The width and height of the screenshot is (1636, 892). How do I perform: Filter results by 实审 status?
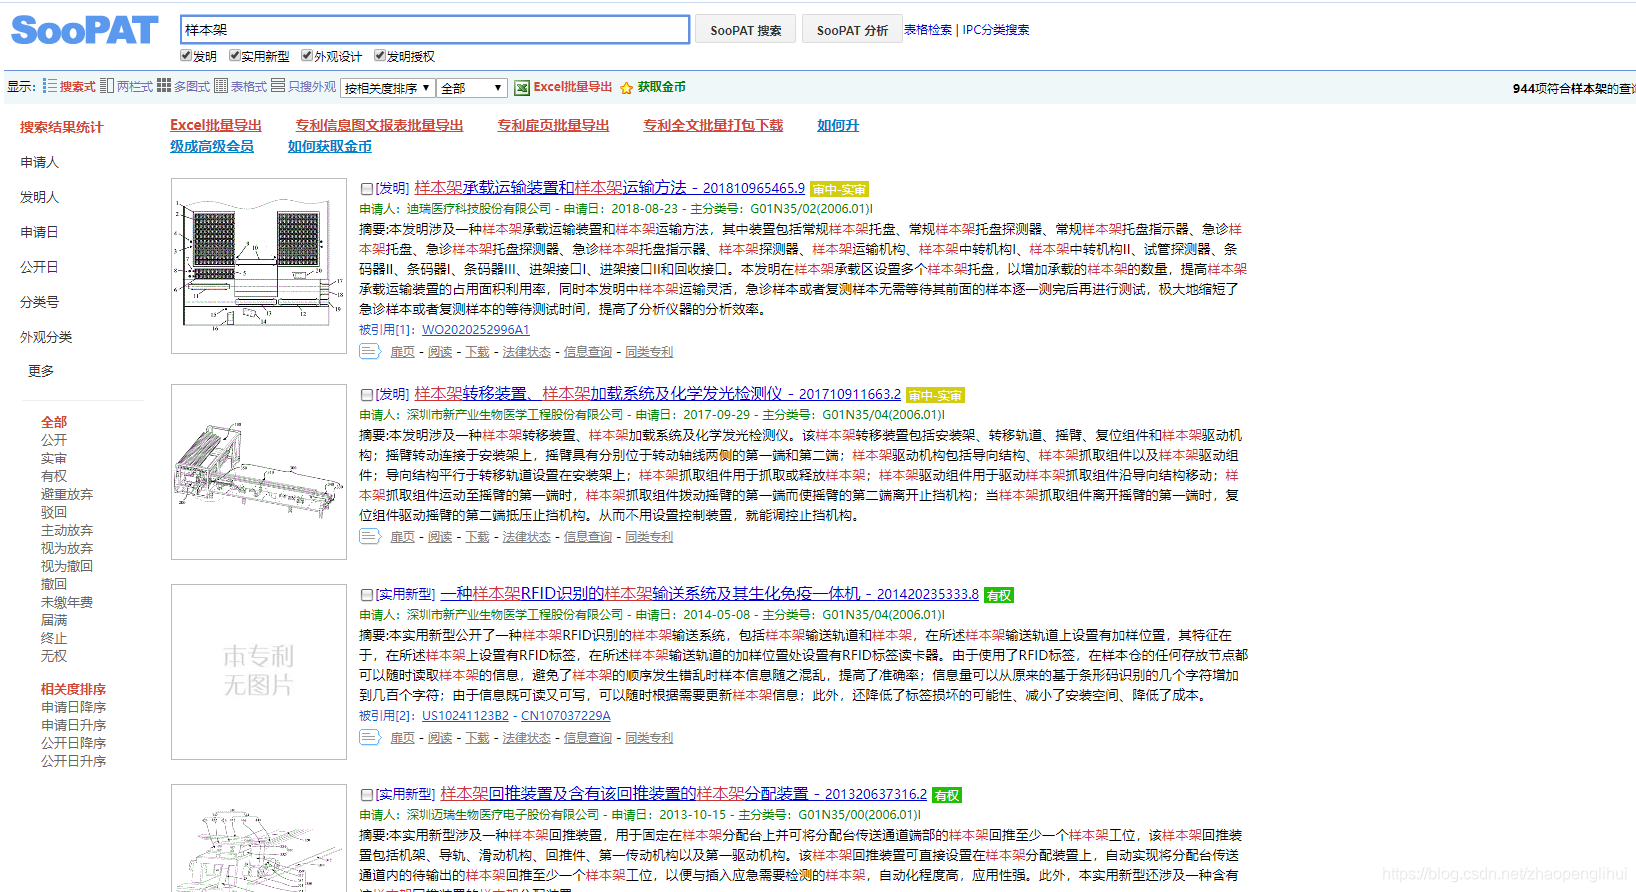pos(54,458)
